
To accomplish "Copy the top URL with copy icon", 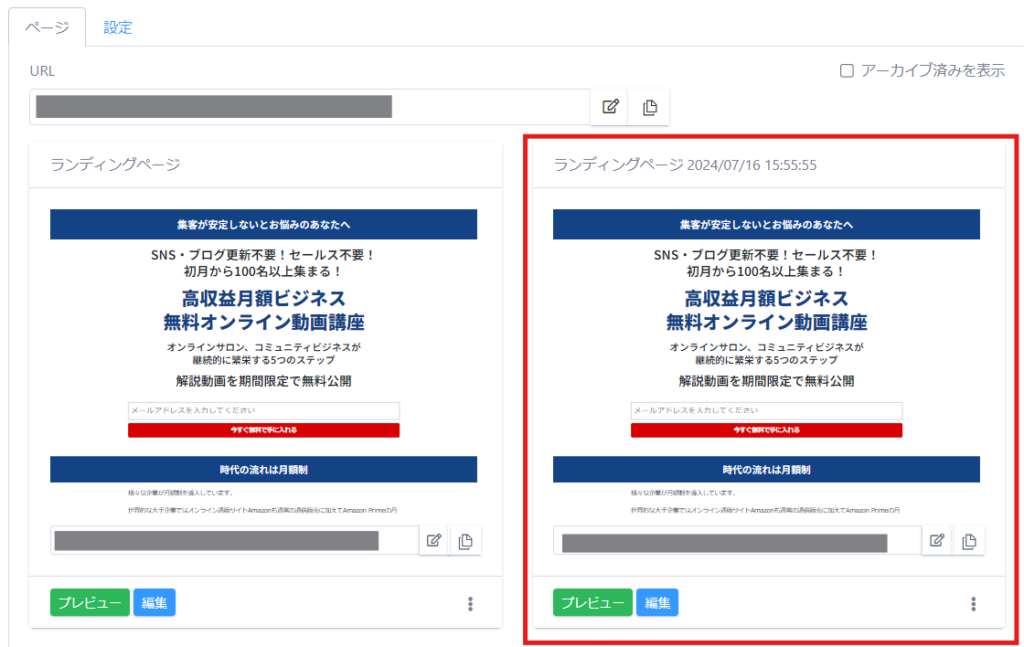I will 649,107.
